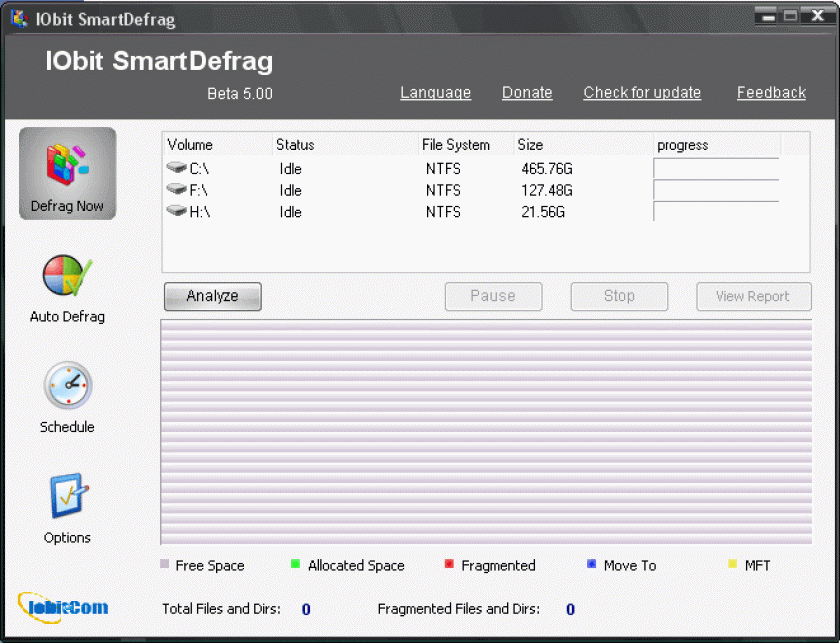Screen dimensions: 840x643
Task: Click the Stop button
Action: pyautogui.click(x=619, y=296)
